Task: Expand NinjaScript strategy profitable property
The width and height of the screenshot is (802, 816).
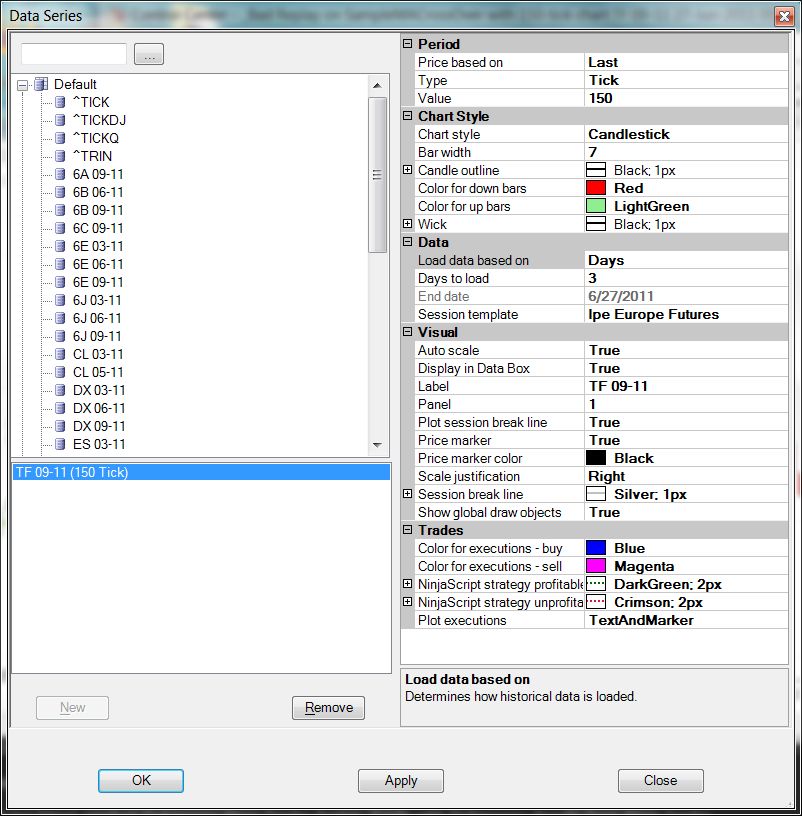Action: coord(408,583)
